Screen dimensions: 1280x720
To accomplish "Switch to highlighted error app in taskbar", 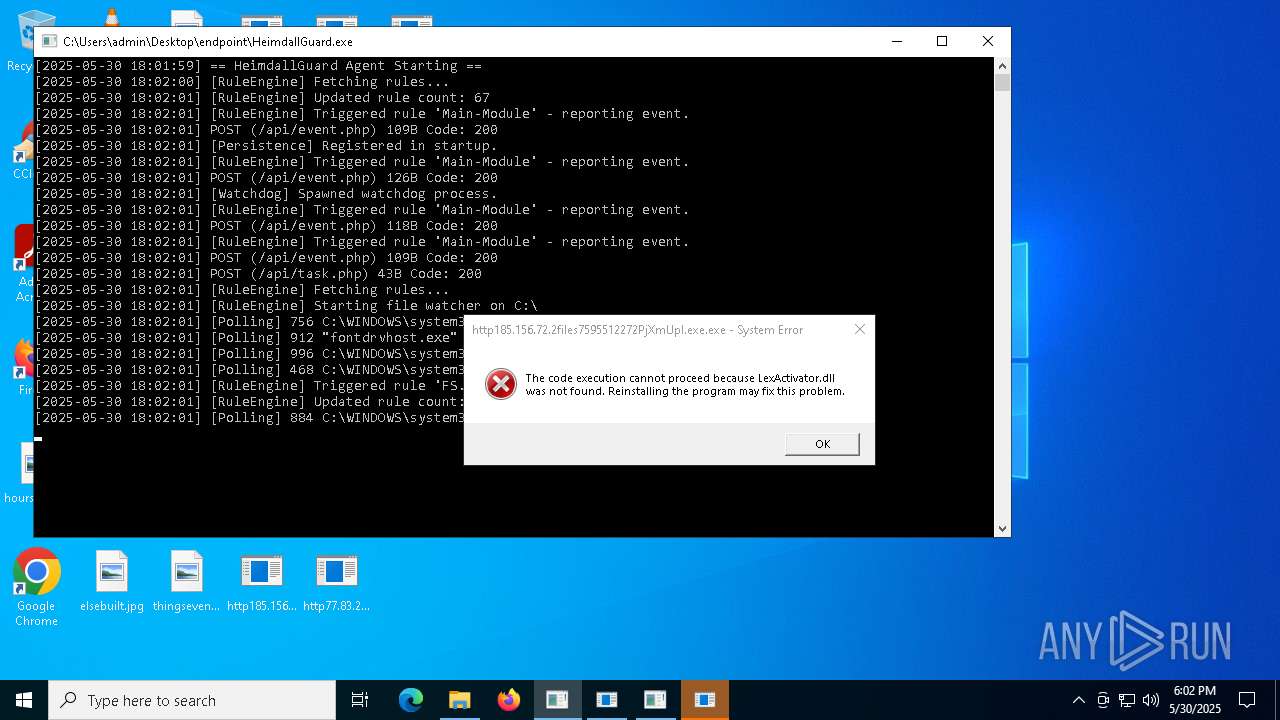I will point(704,700).
